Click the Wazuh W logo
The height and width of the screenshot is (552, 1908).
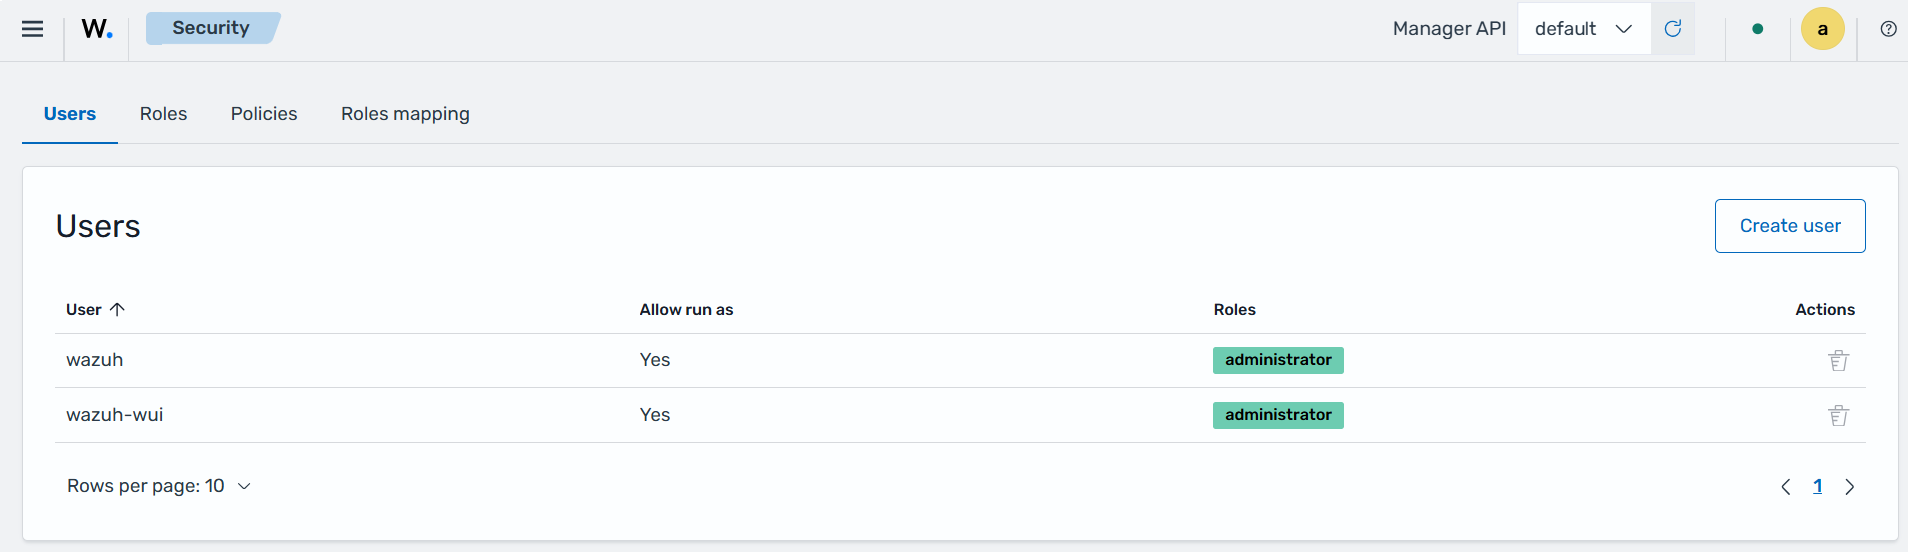point(97,29)
